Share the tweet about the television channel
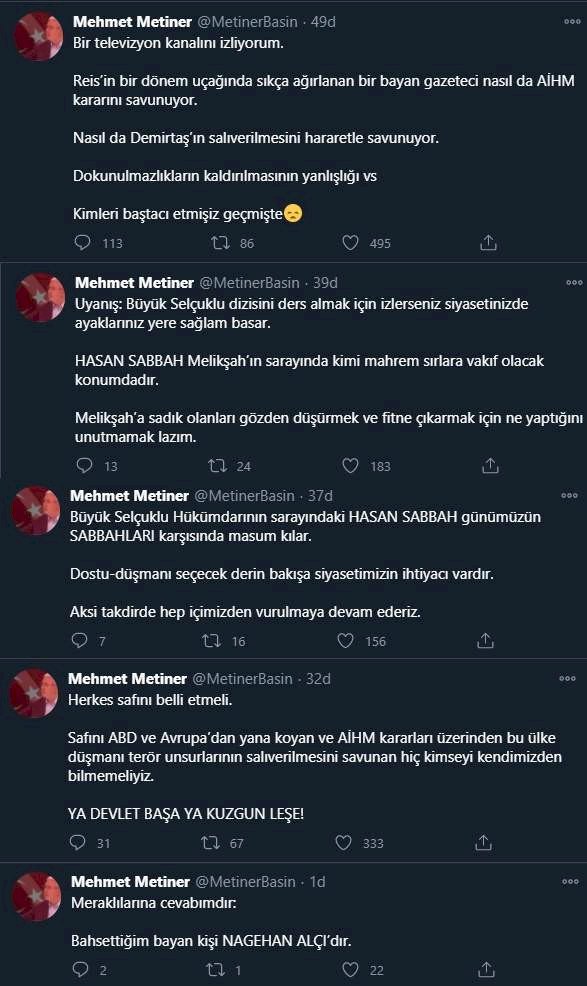Viewport: 587px width, 986px height. click(489, 243)
